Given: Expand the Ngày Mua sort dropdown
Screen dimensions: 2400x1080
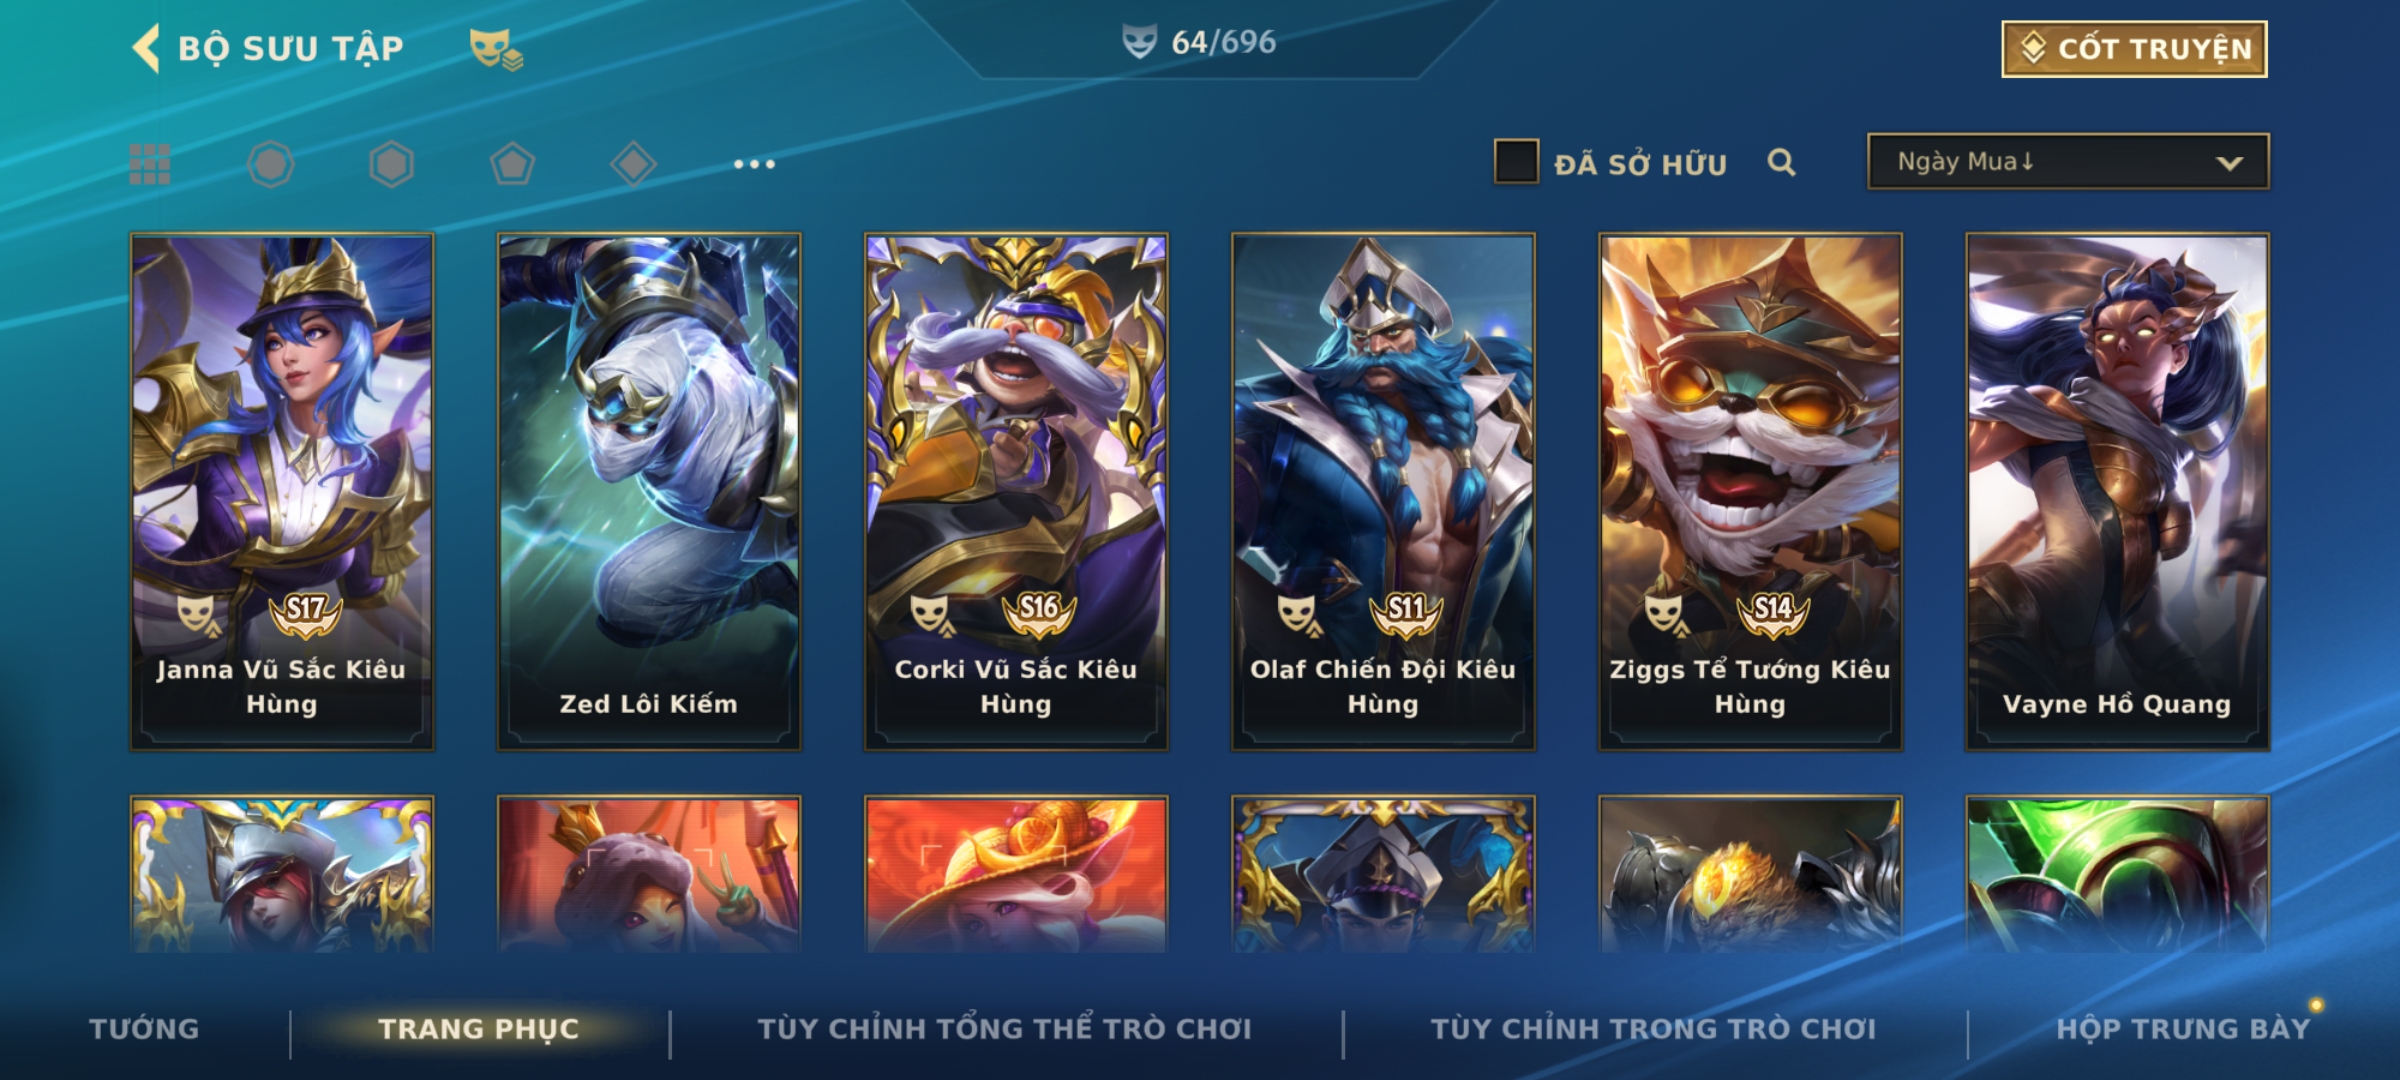Looking at the screenshot, I should click(x=2068, y=161).
